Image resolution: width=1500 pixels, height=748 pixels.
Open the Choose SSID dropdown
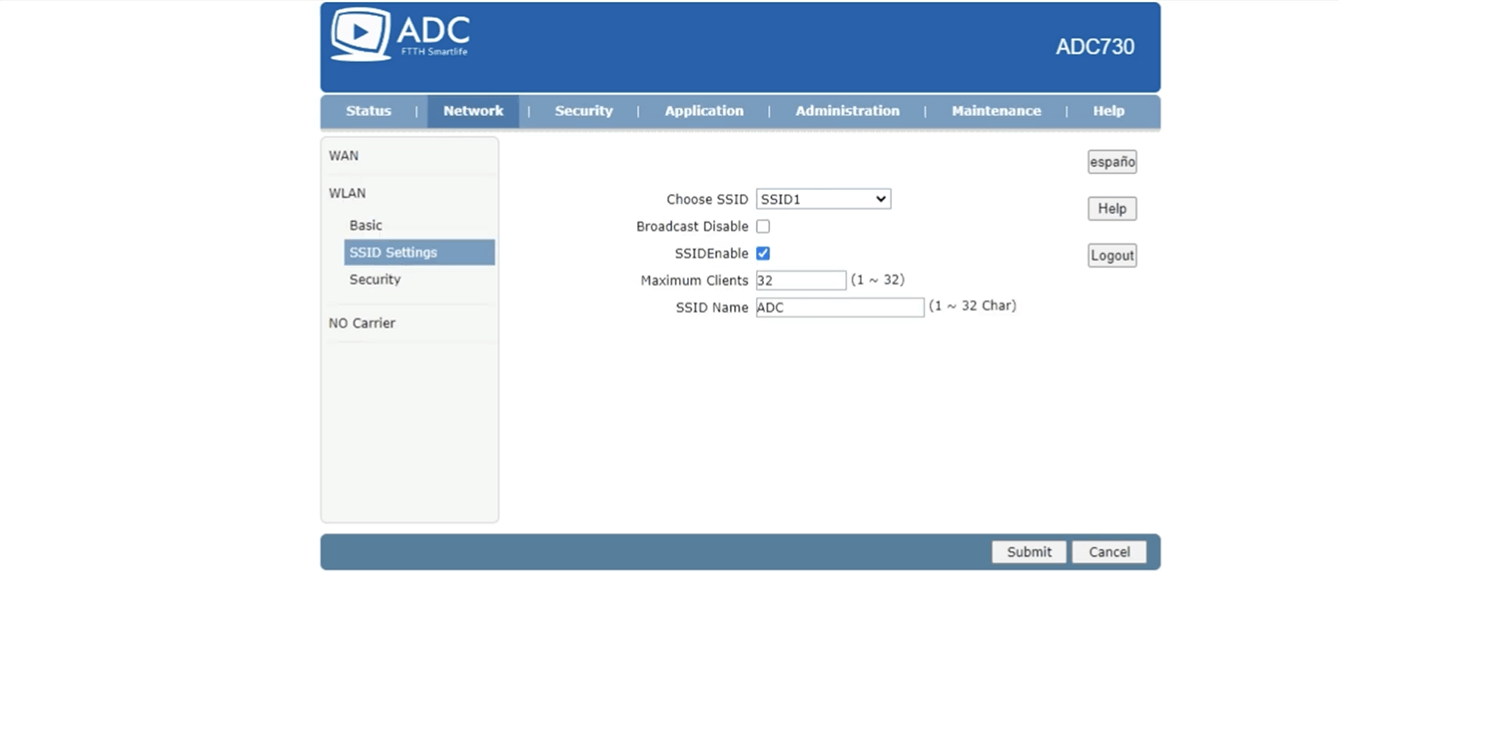(x=823, y=199)
